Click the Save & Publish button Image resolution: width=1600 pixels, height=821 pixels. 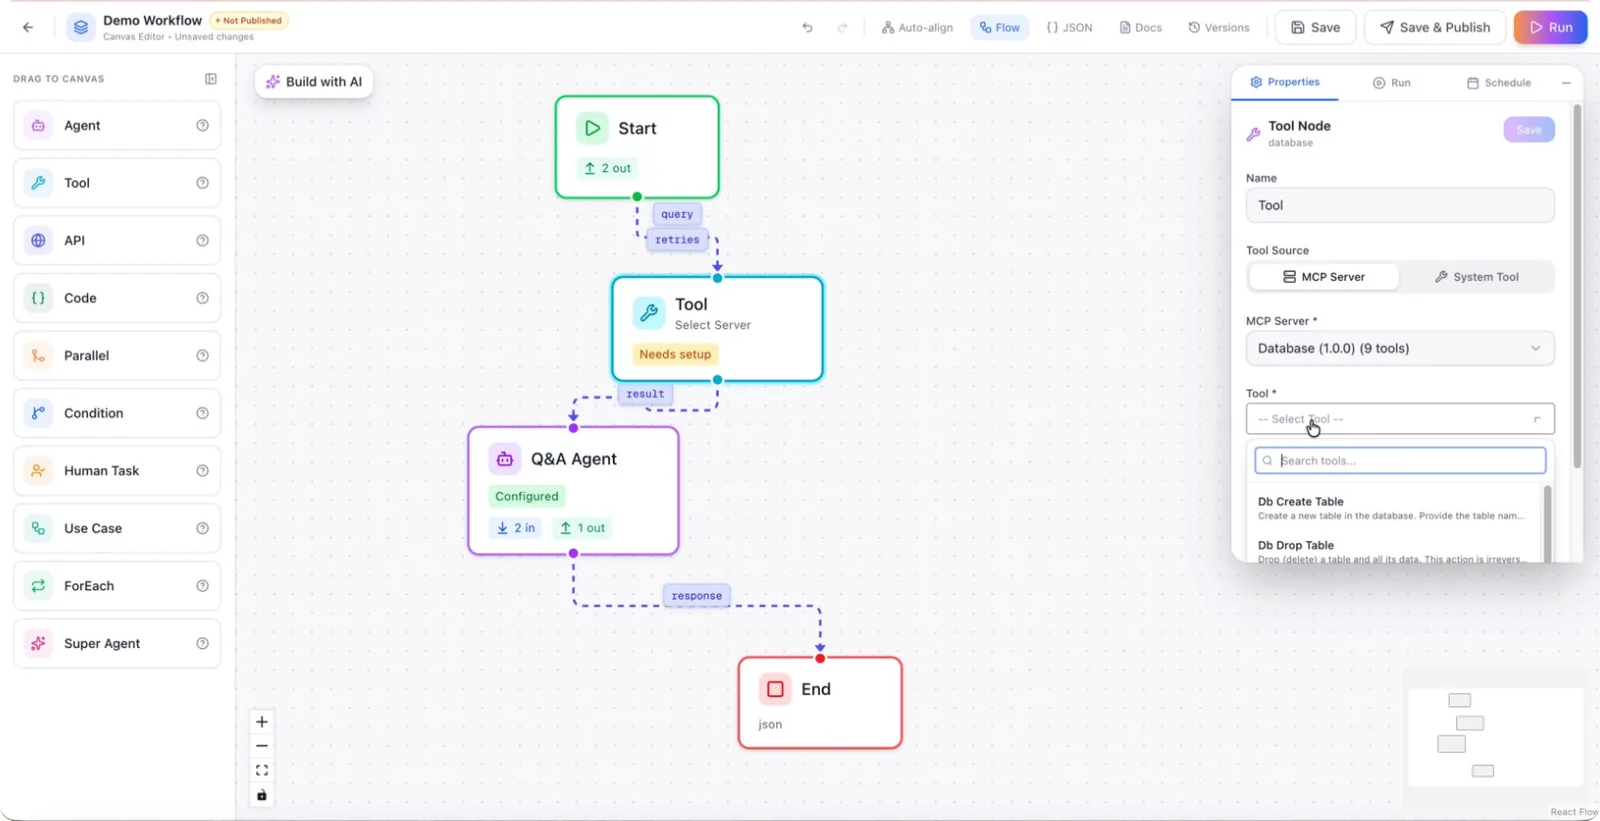(1435, 28)
